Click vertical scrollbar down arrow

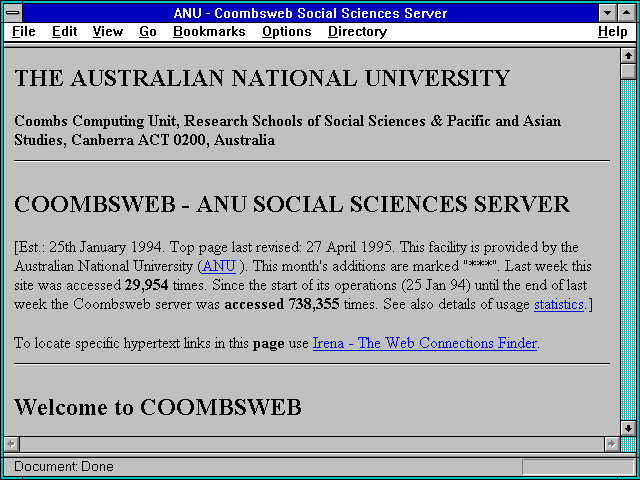click(x=628, y=428)
